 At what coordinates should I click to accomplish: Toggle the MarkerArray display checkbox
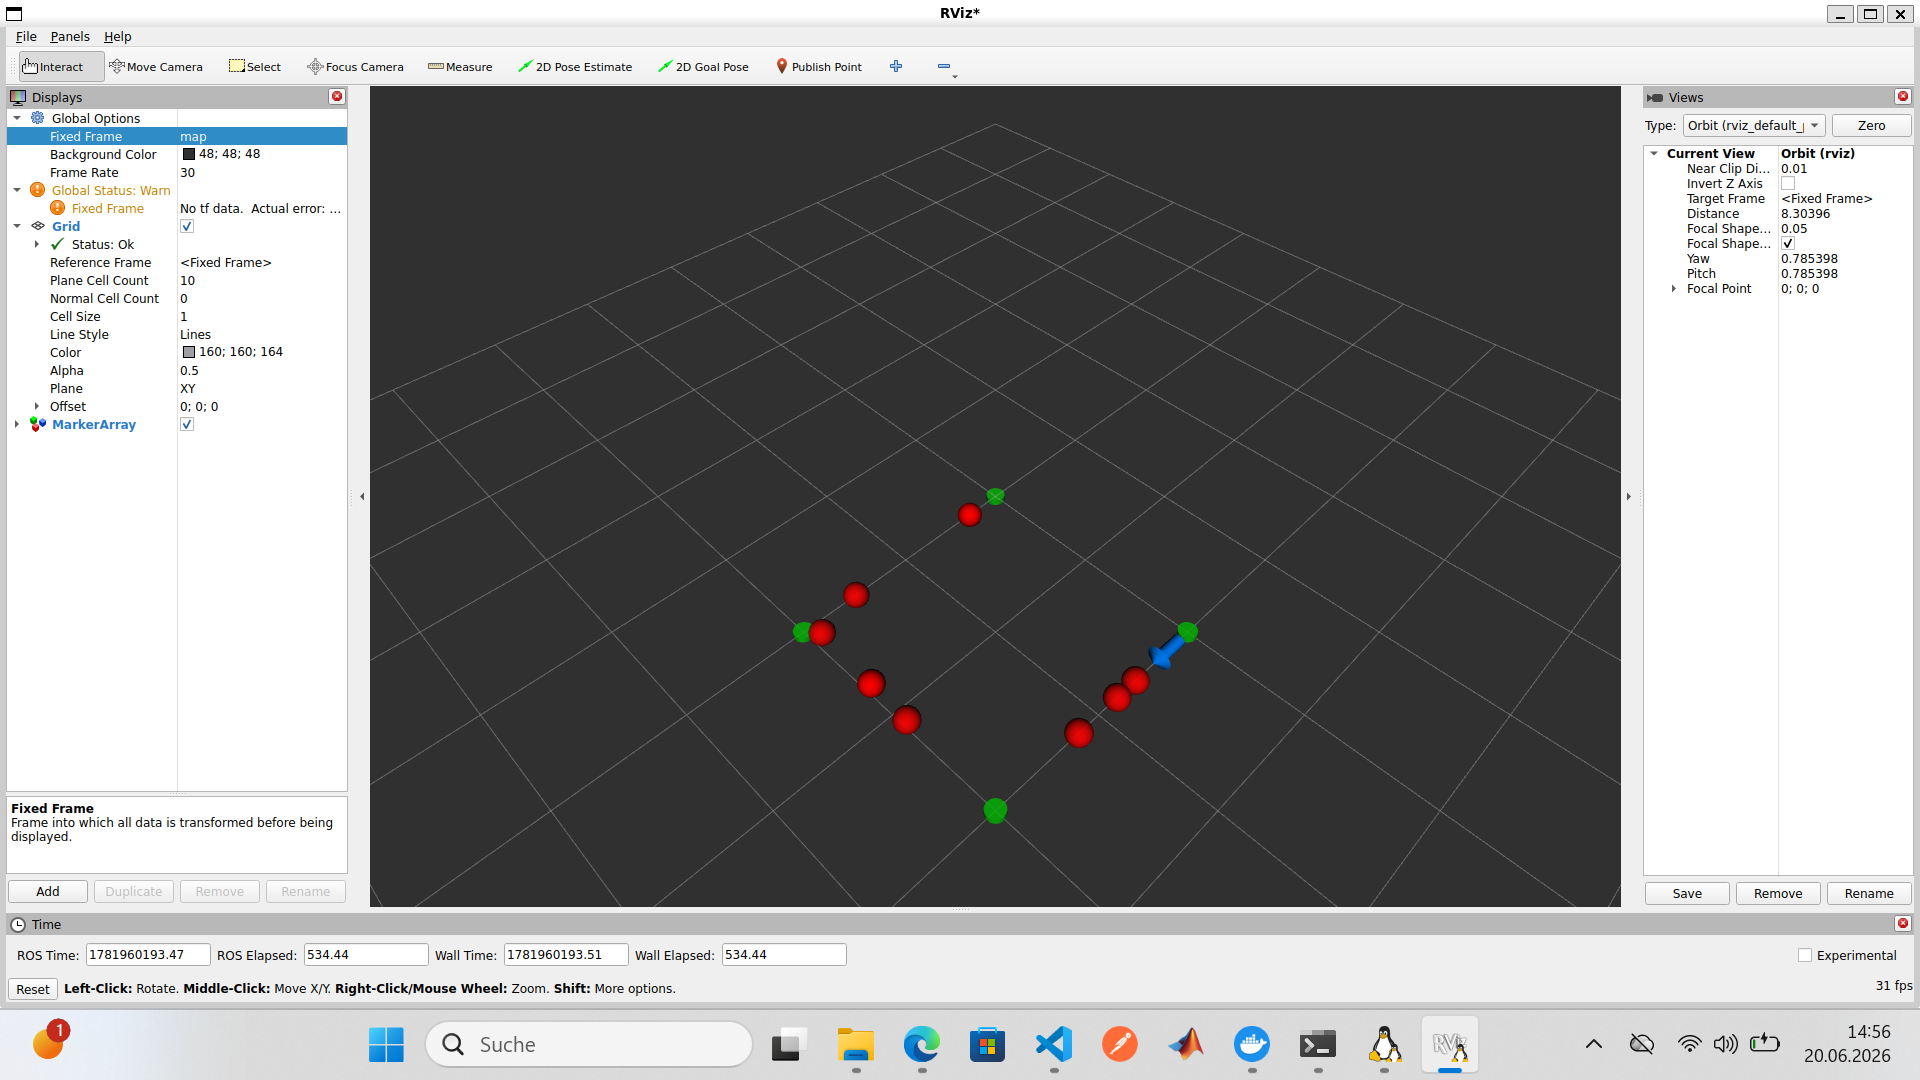tap(187, 424)
